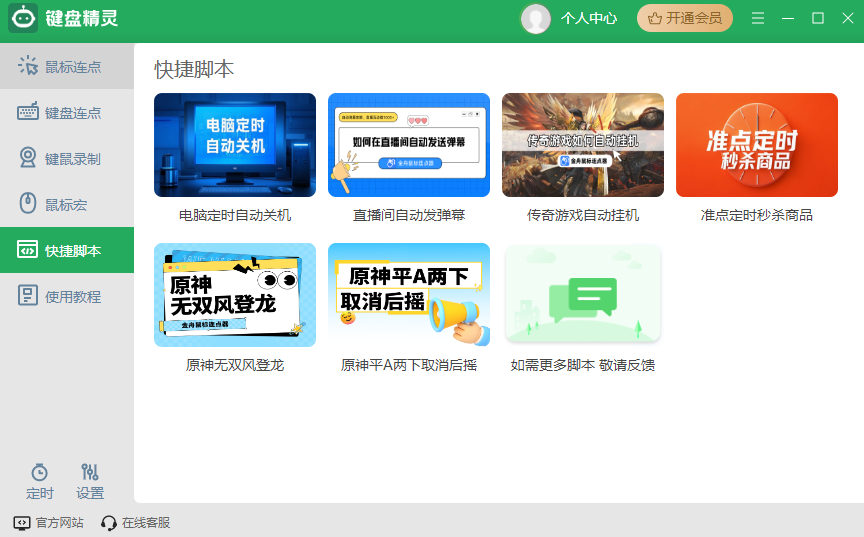Select the 鼠标连点 tab

tap(67, 67)
